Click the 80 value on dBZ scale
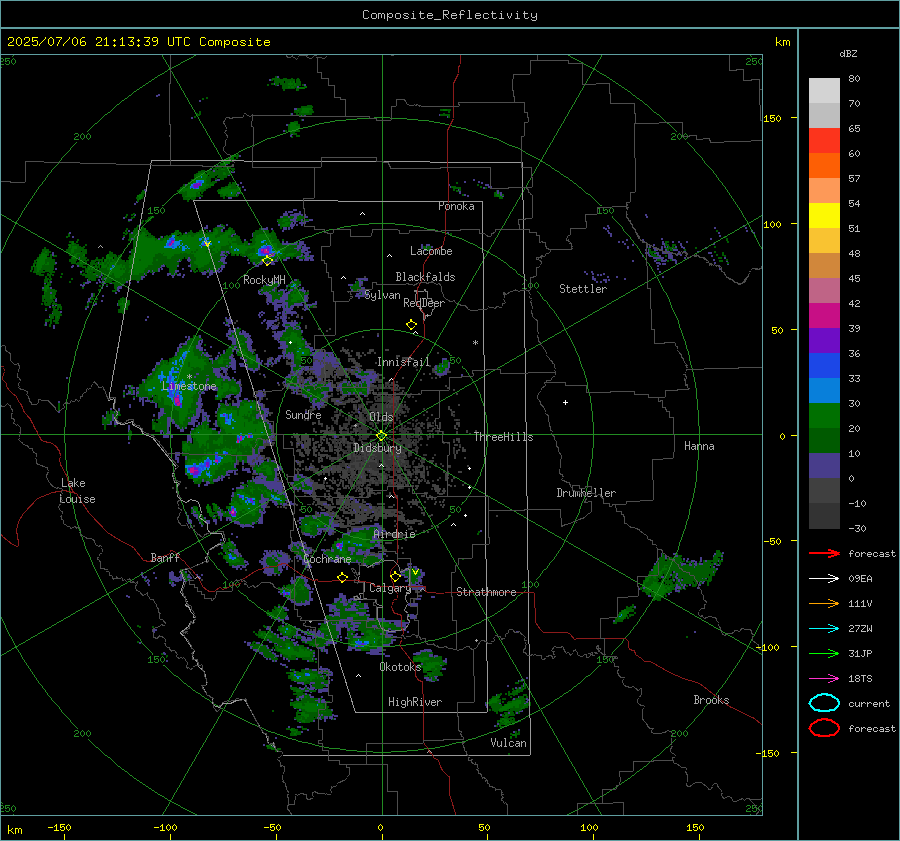 click(854, 79)
